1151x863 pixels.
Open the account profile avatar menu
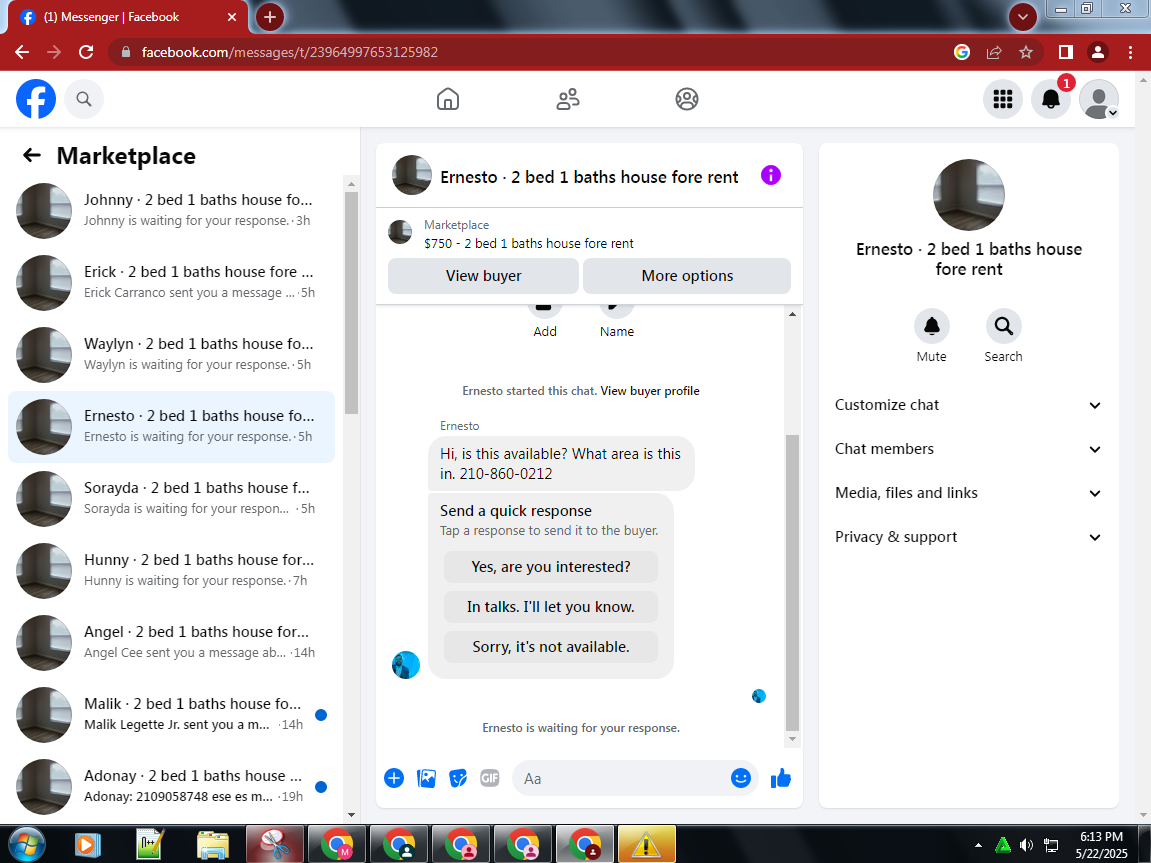click(1099, 99)
